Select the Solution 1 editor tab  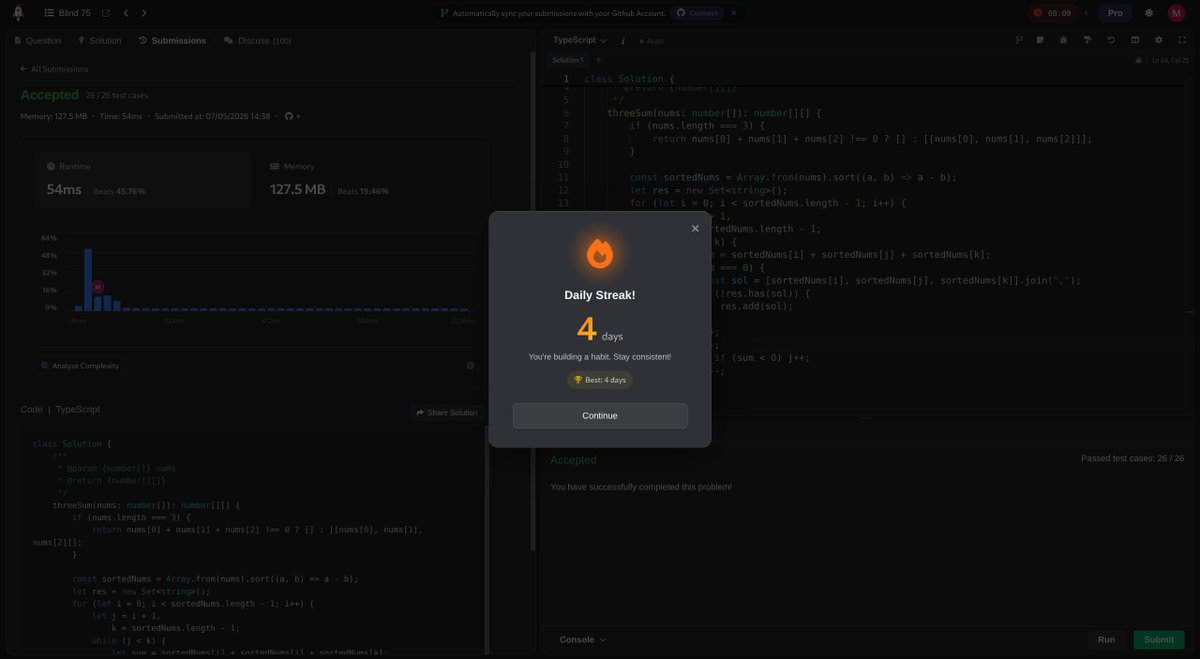pyautogui.click(x=567, y=60)
